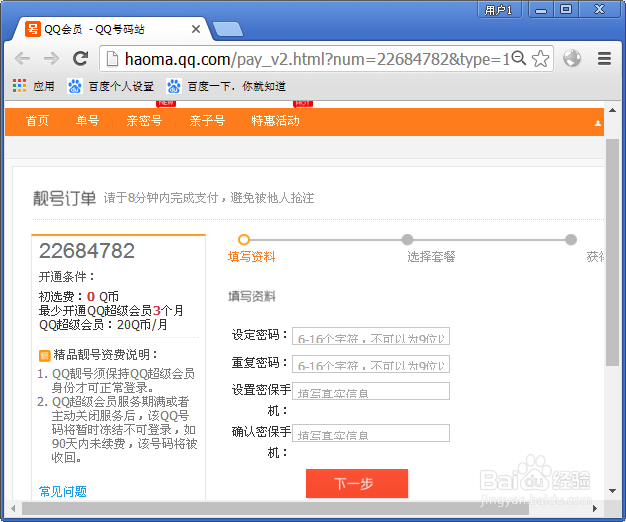Click the 精品靓号资费说明 badge icon

(x=44, y=355)
